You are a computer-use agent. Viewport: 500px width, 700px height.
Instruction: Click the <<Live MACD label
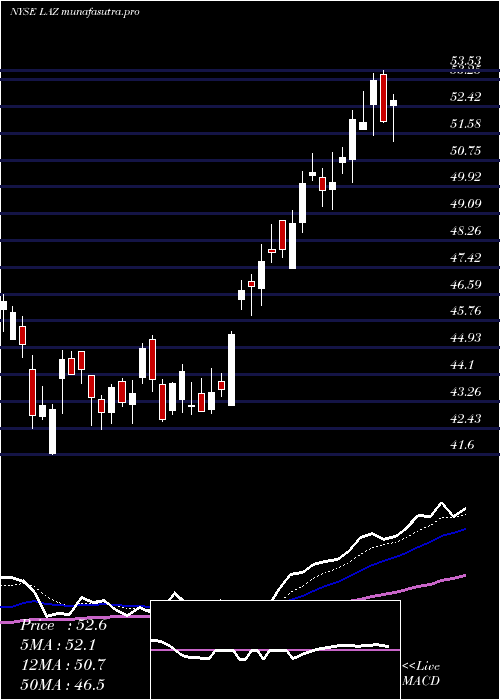(421, 674)
